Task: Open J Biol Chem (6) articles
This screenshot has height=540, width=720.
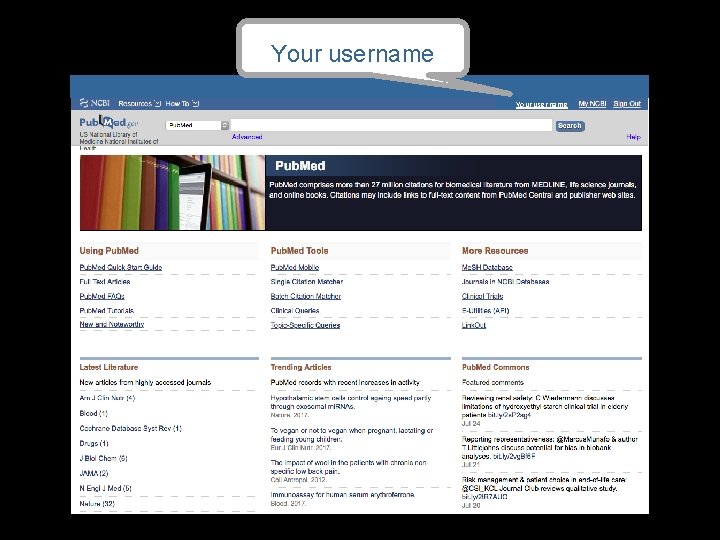Action: [103, 458]
